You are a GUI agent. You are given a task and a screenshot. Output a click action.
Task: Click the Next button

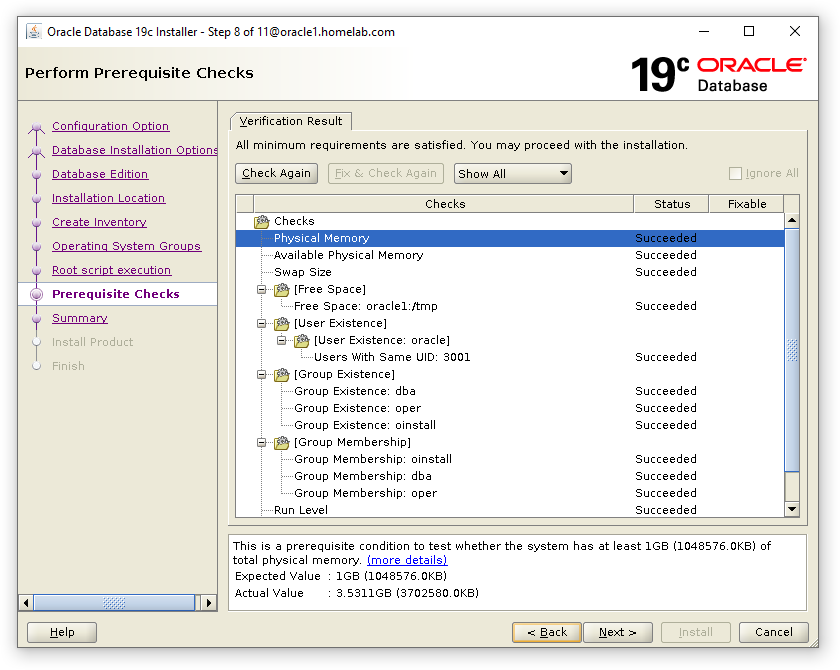(x=617, y=632)
